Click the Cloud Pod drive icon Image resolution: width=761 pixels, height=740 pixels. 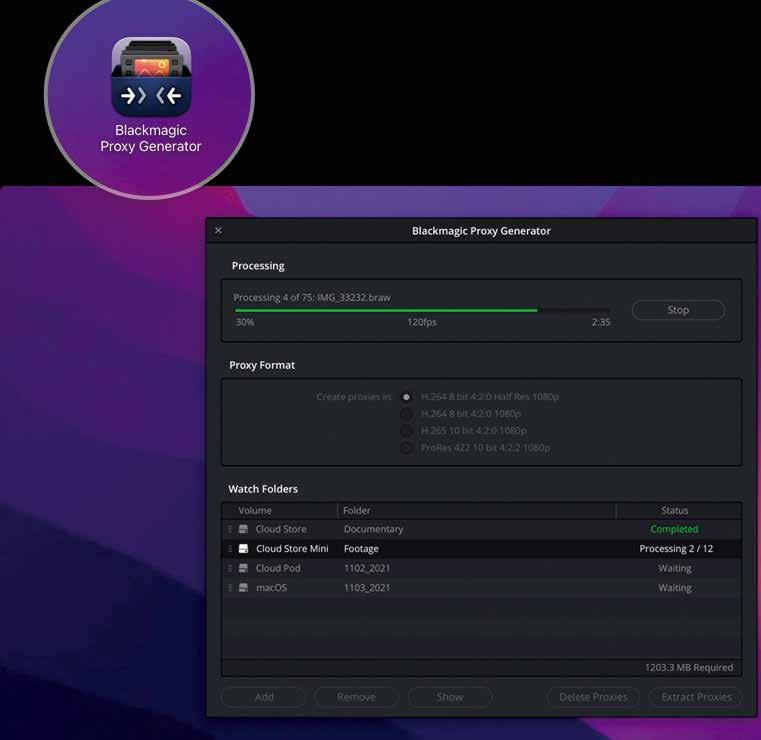coord(244,568)
